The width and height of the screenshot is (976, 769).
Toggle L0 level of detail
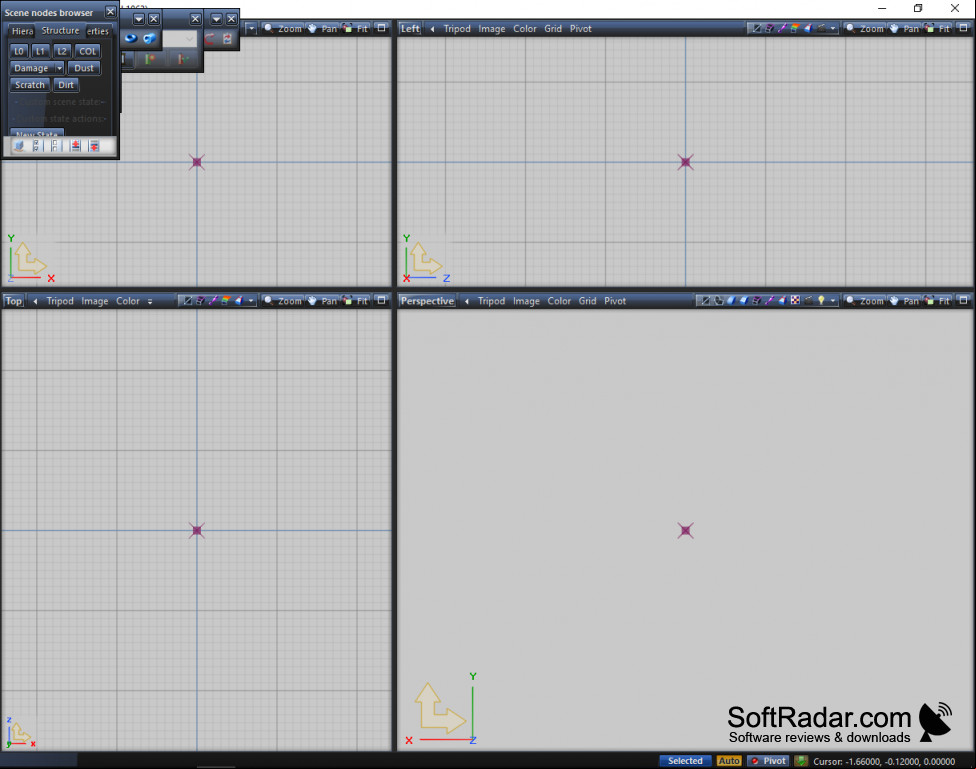[x=19, y=51]
